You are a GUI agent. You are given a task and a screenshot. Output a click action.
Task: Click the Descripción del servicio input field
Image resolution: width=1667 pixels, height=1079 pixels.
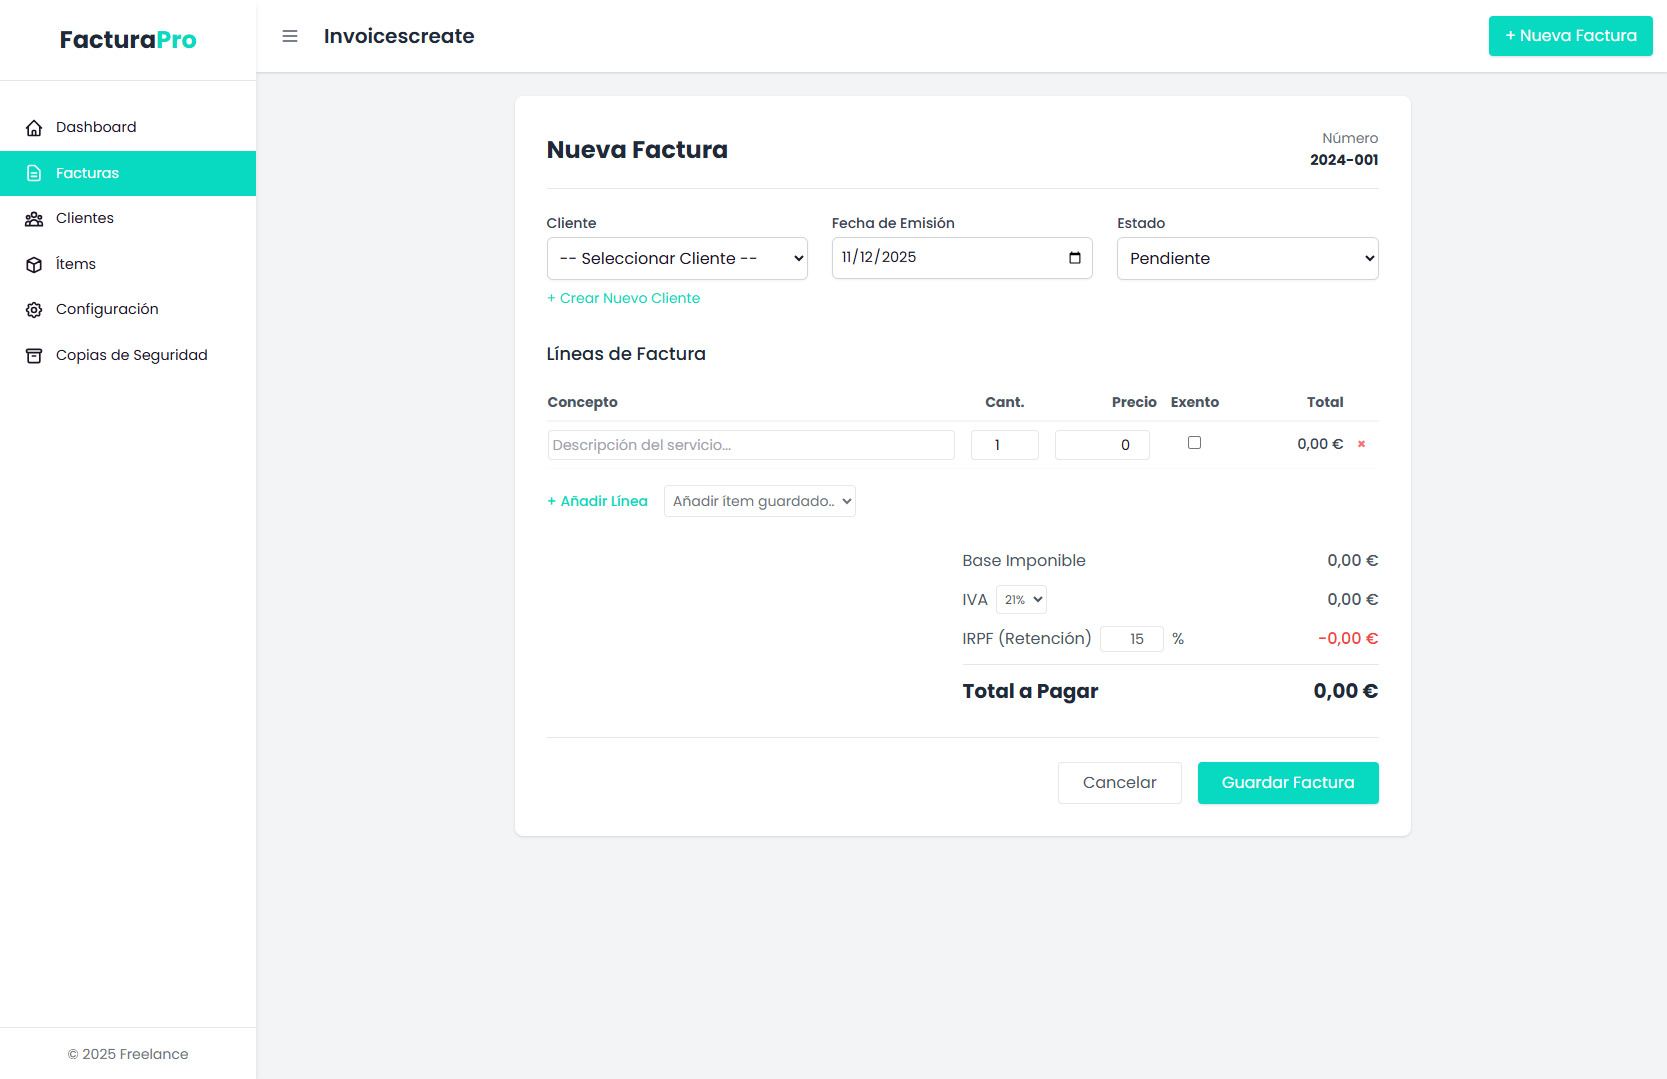tap(751, 445)
